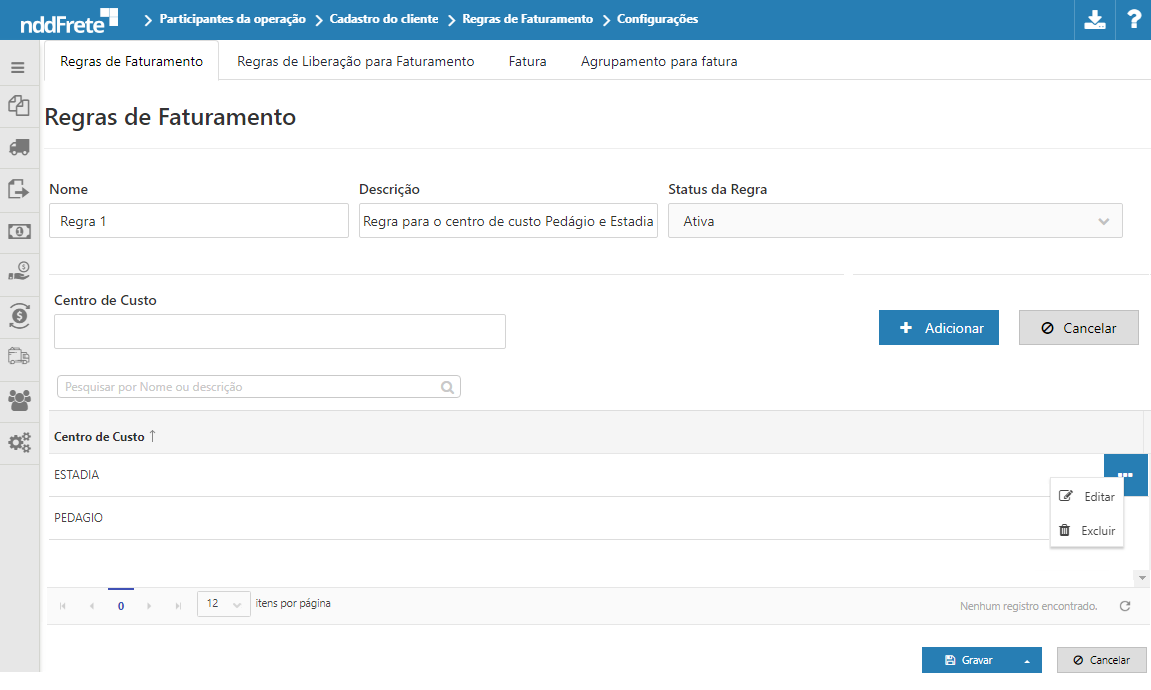Click the Cadastro do cliente breadcrumb link
The width and height of the screenshot is (1151, 690).
383,19
